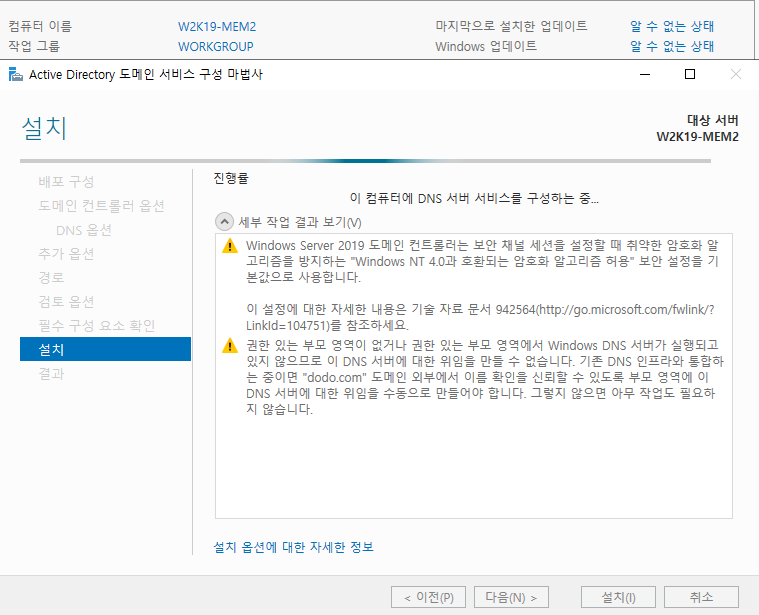This screenshot has height=615, width=759.
Task: Open 설치 옵션에 대한 자세한 정보 link
Action: (x=293, y=547)
